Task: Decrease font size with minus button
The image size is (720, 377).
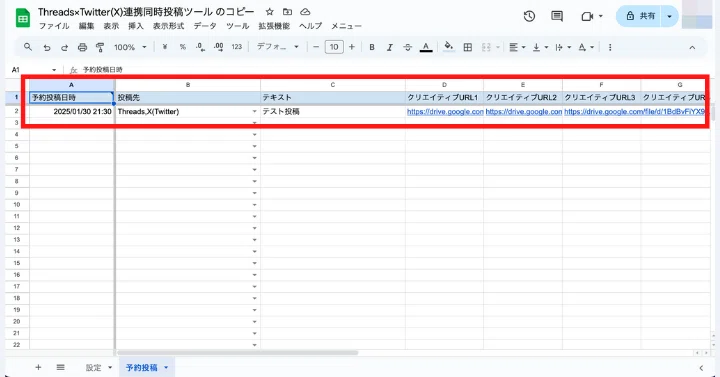Action: pyautogui.click(x=316, y=47)
